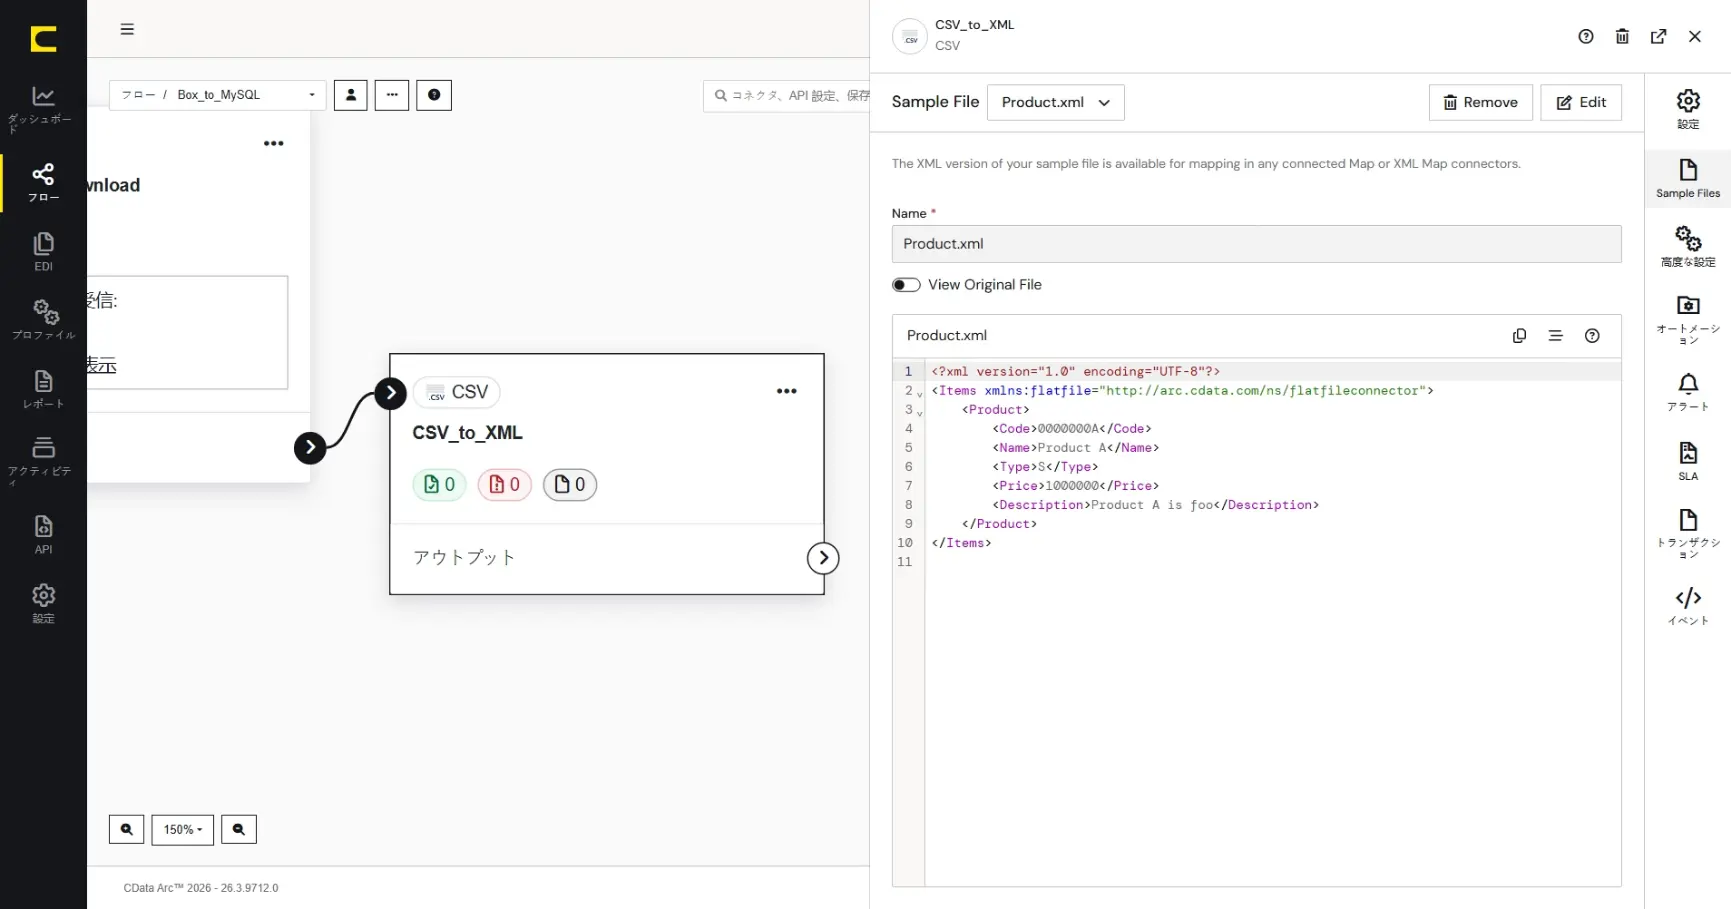Click the flow help question icon
Screen dimensions: 1731x909
point(434,95)
